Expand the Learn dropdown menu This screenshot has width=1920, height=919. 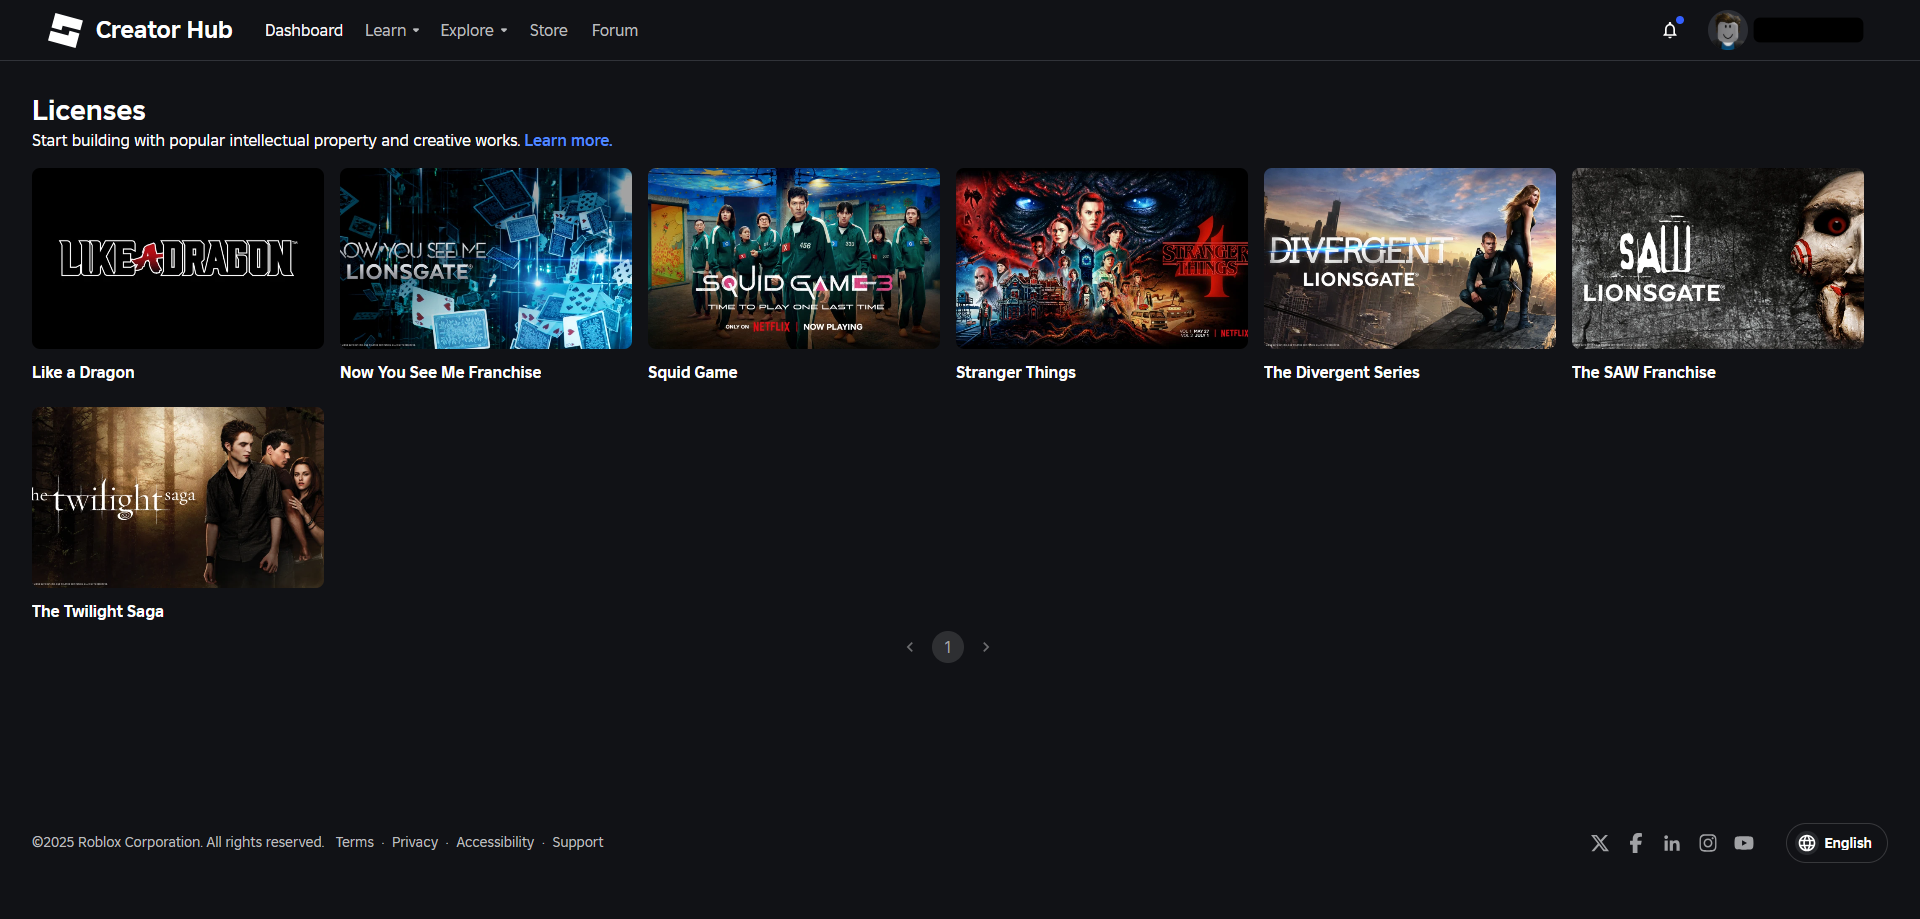point(392,30)
